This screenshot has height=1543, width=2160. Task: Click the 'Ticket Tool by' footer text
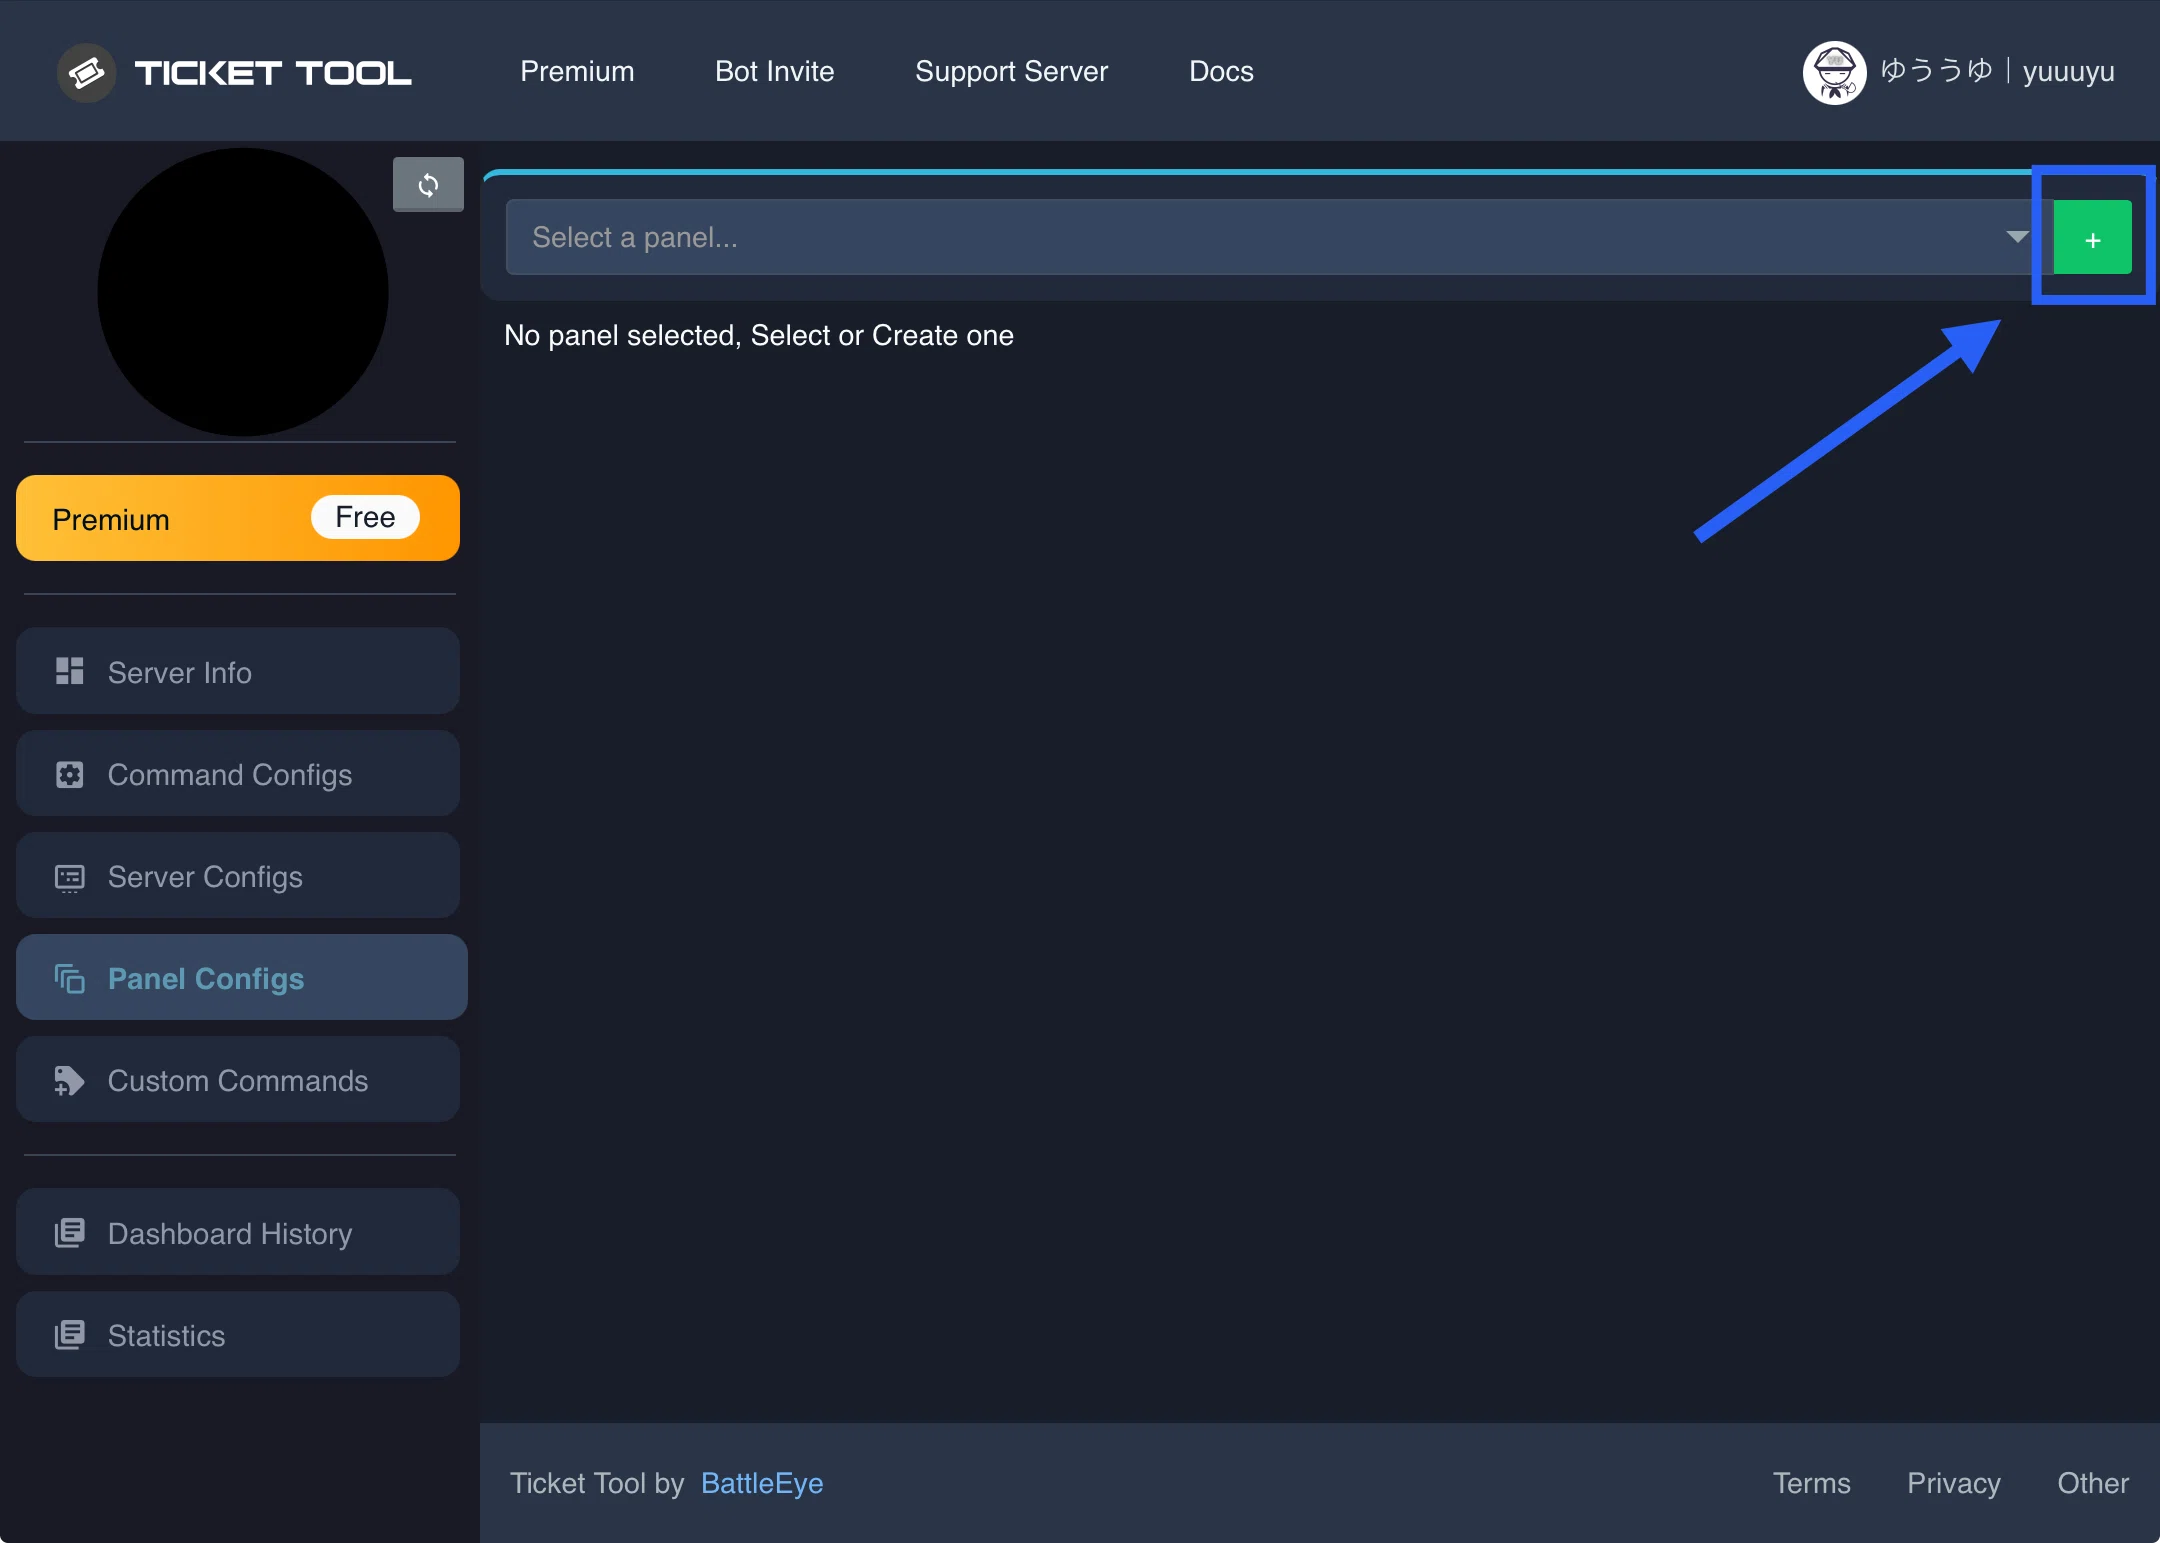(x=597, y=1483)
